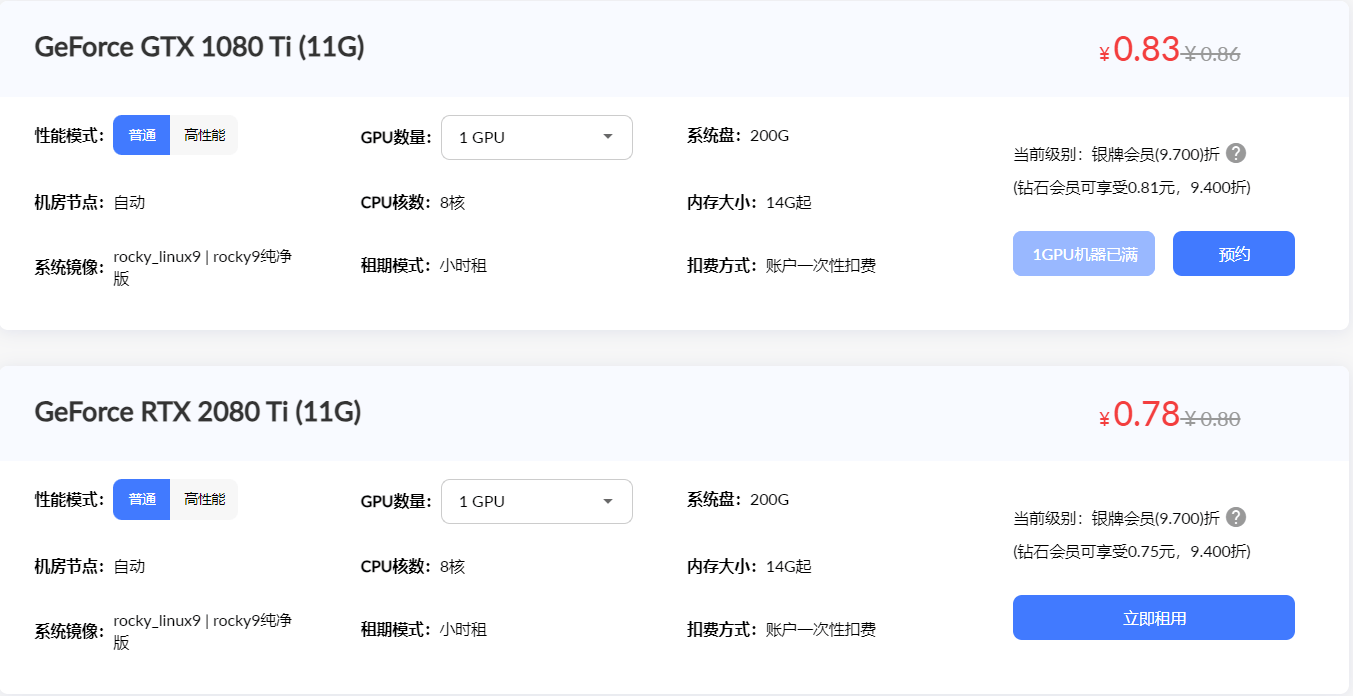Viewport: 1353px width, 696px height.
Task: Click 机房节点 自动 value in GTX 1080 Ti card
Action: click(129, 202)
